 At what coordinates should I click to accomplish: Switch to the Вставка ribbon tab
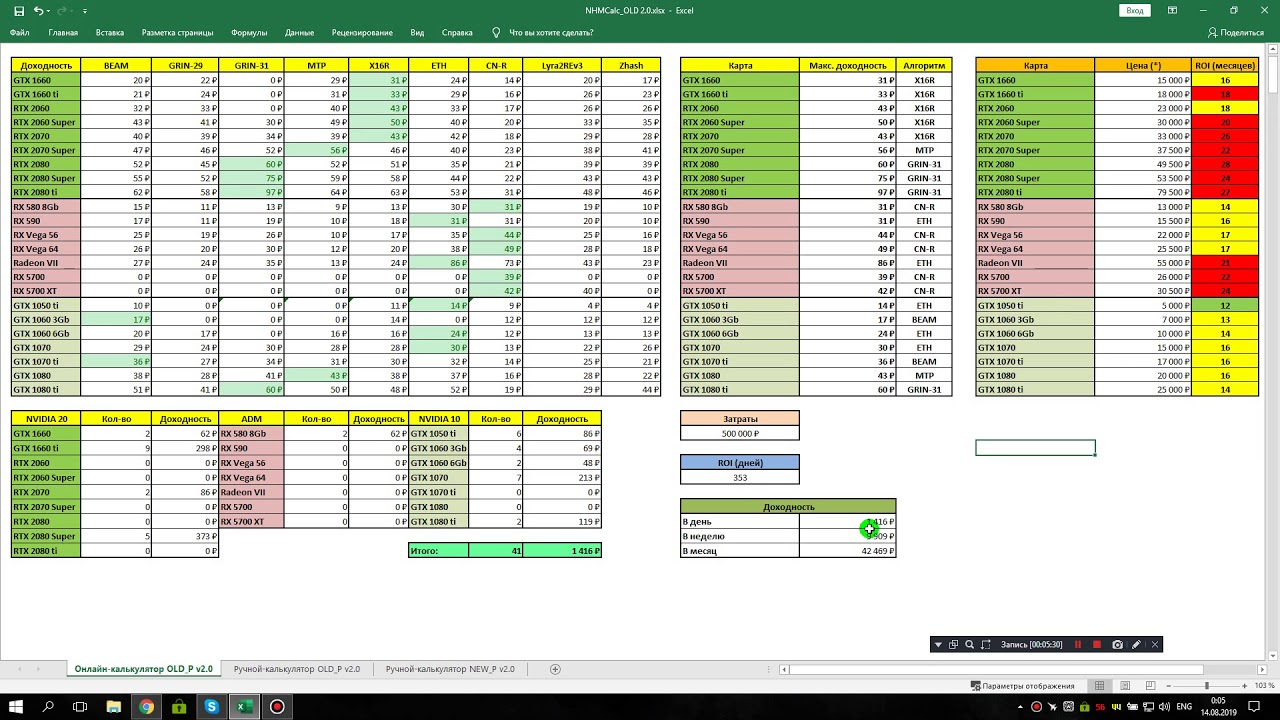coord(110,32)
